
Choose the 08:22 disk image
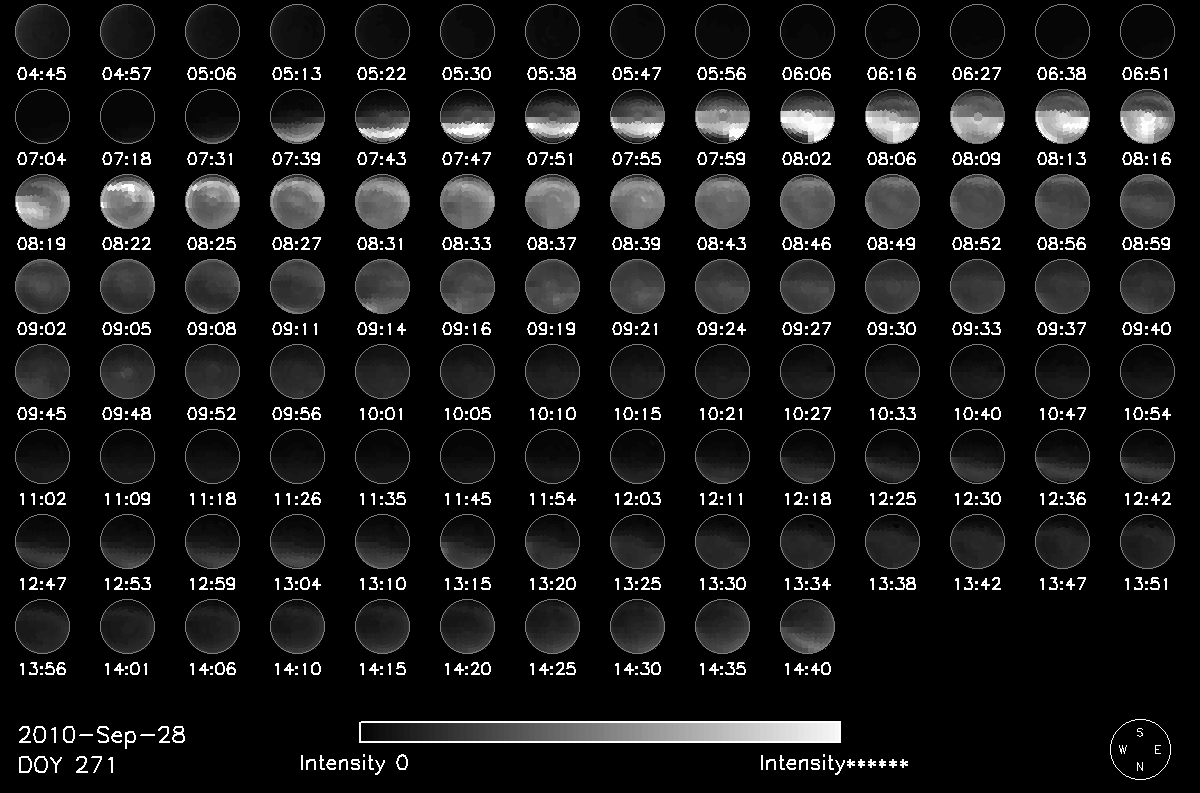[x=127, y=202]
